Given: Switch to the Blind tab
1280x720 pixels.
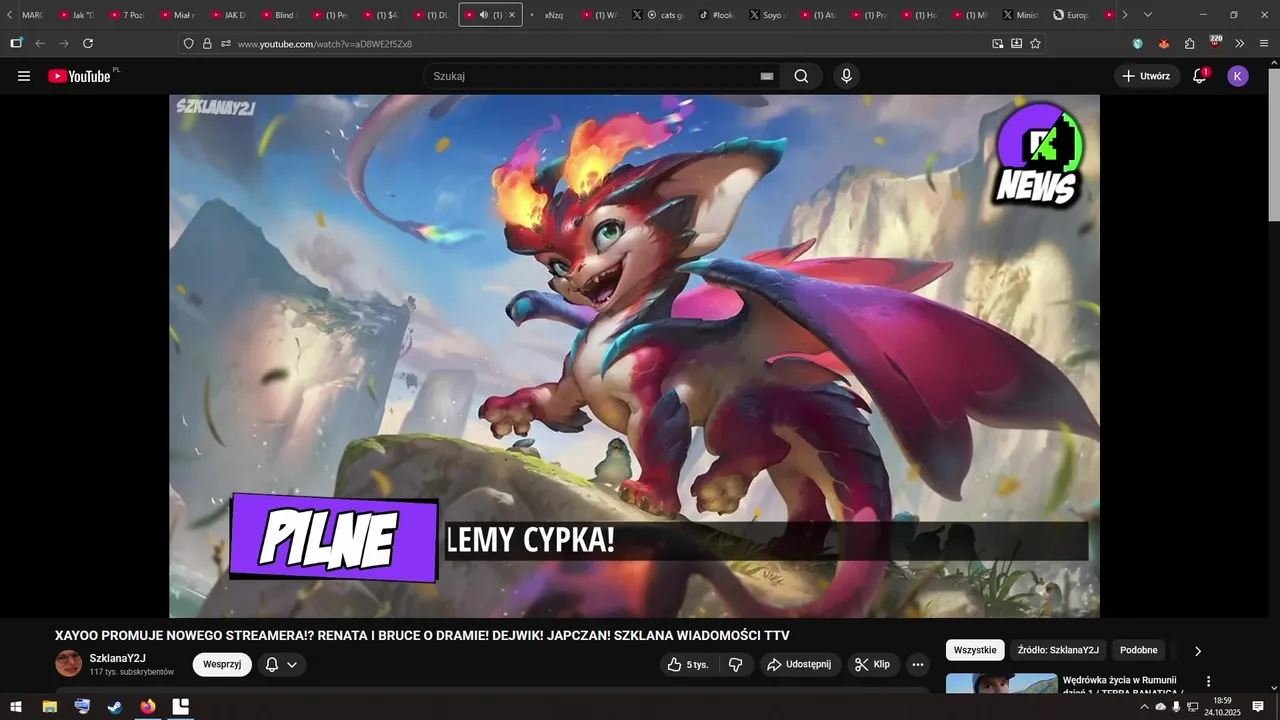Looking at the screenshot, I should [278, 15].
